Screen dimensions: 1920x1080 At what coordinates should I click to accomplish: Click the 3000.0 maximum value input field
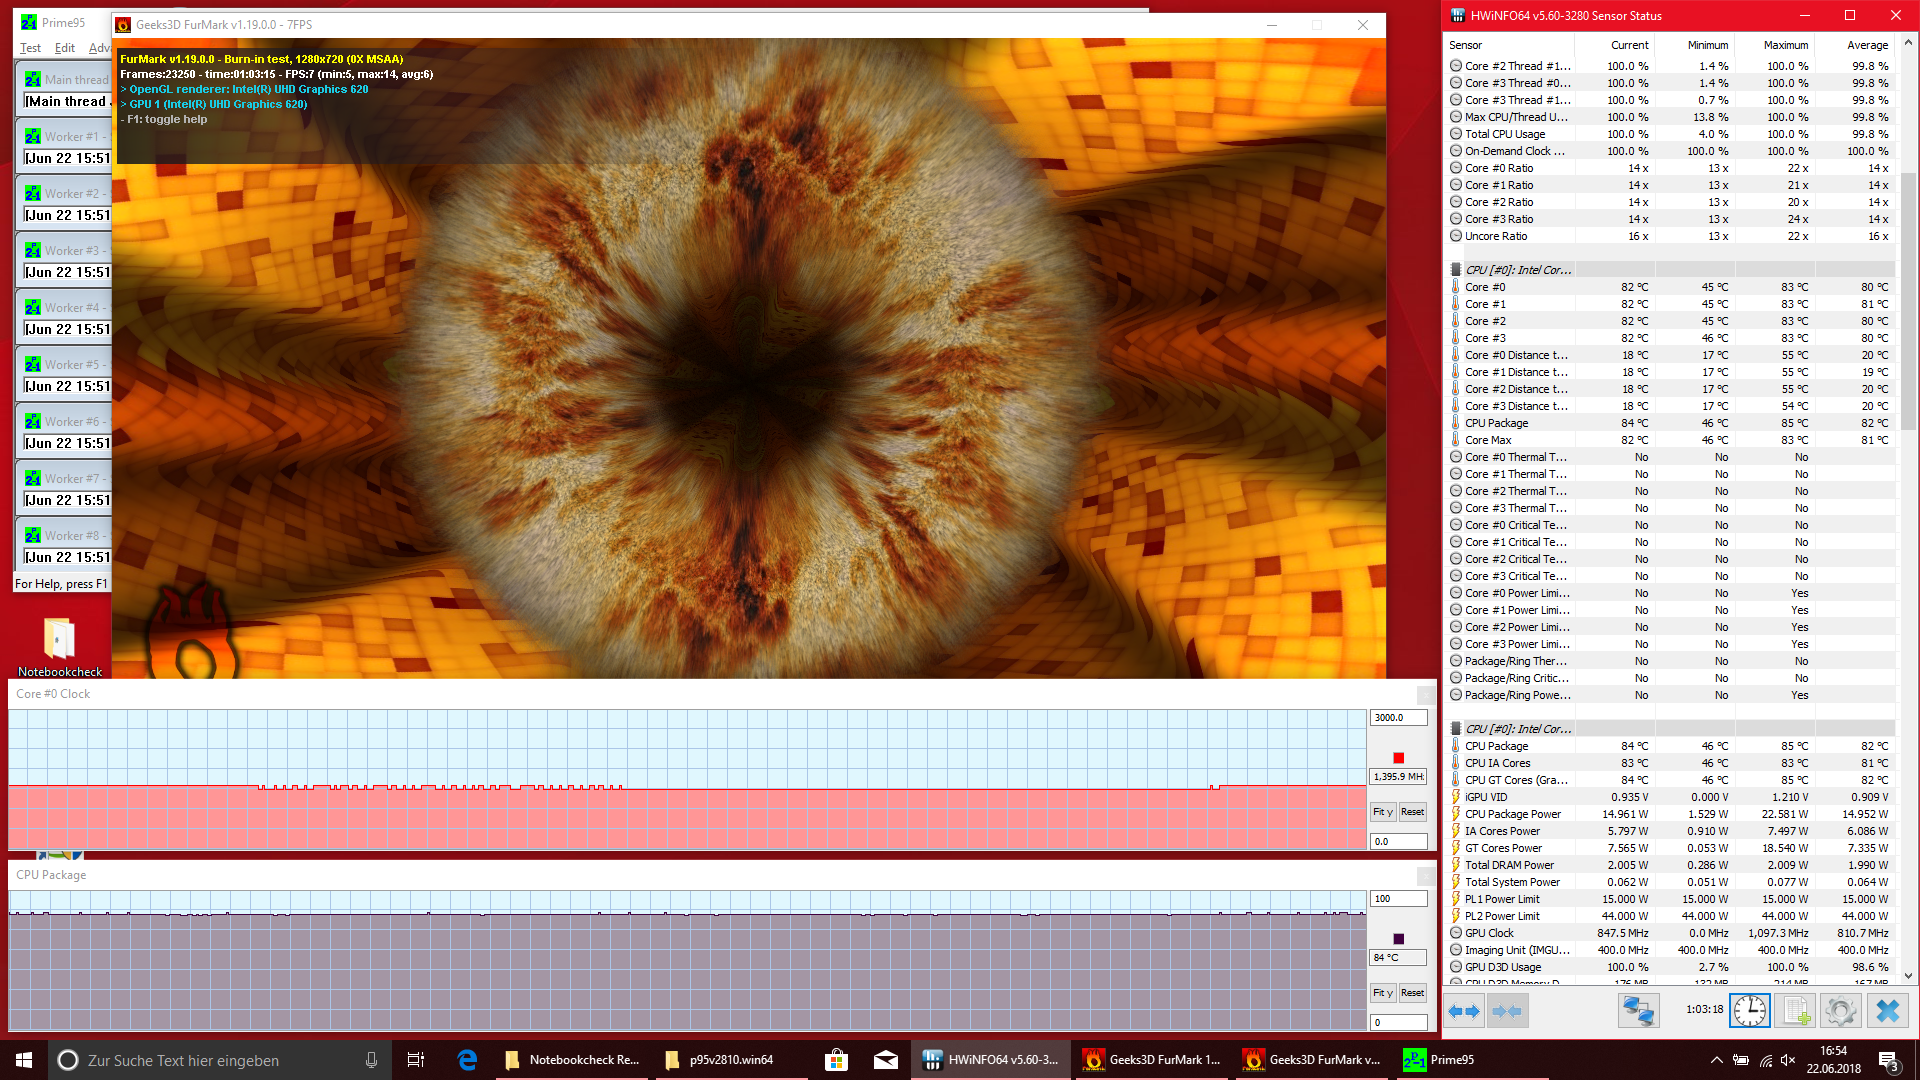(x=1397, y=718)
